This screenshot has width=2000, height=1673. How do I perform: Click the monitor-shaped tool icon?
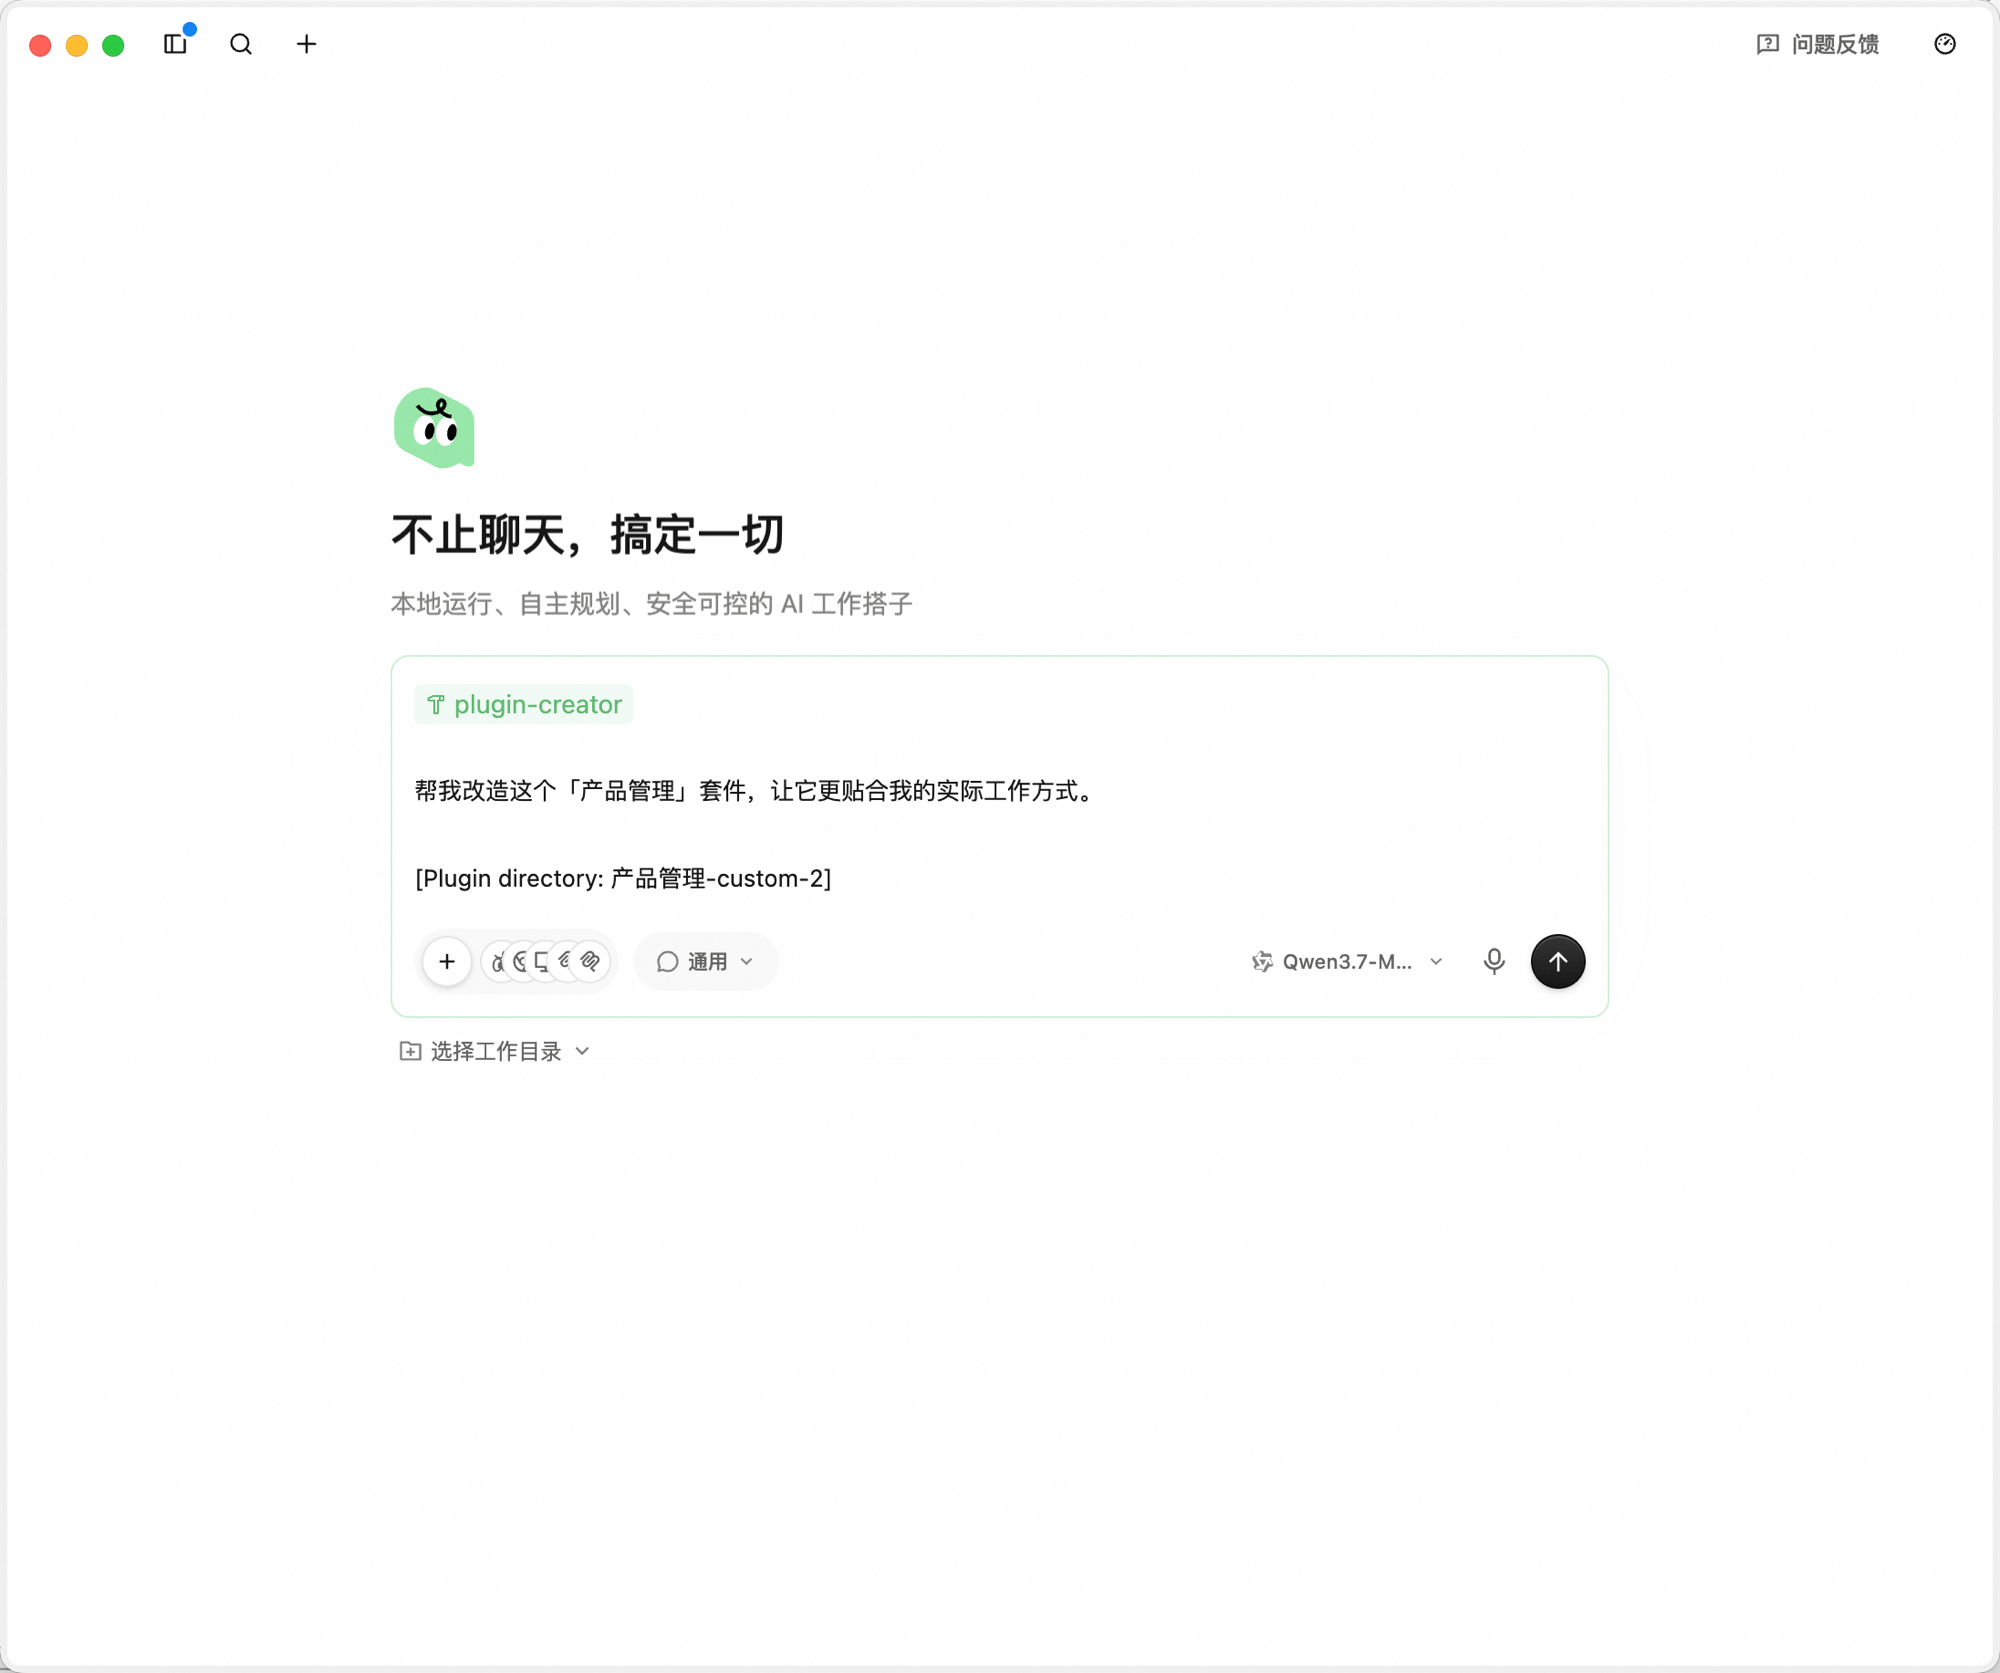point(541,961)
